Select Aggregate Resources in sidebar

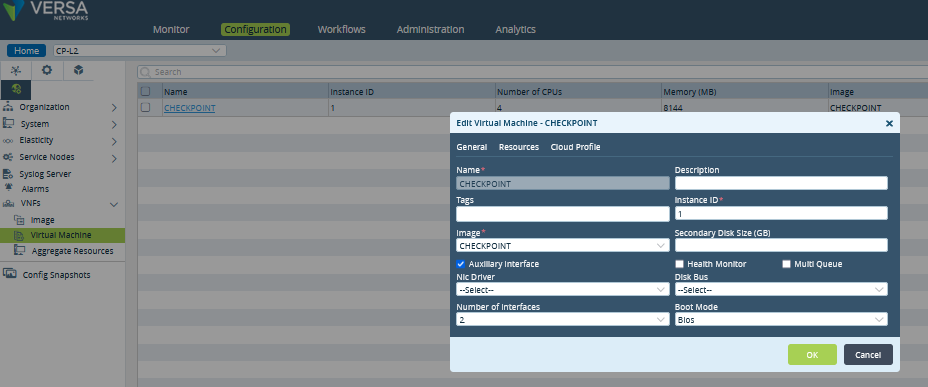72,250
